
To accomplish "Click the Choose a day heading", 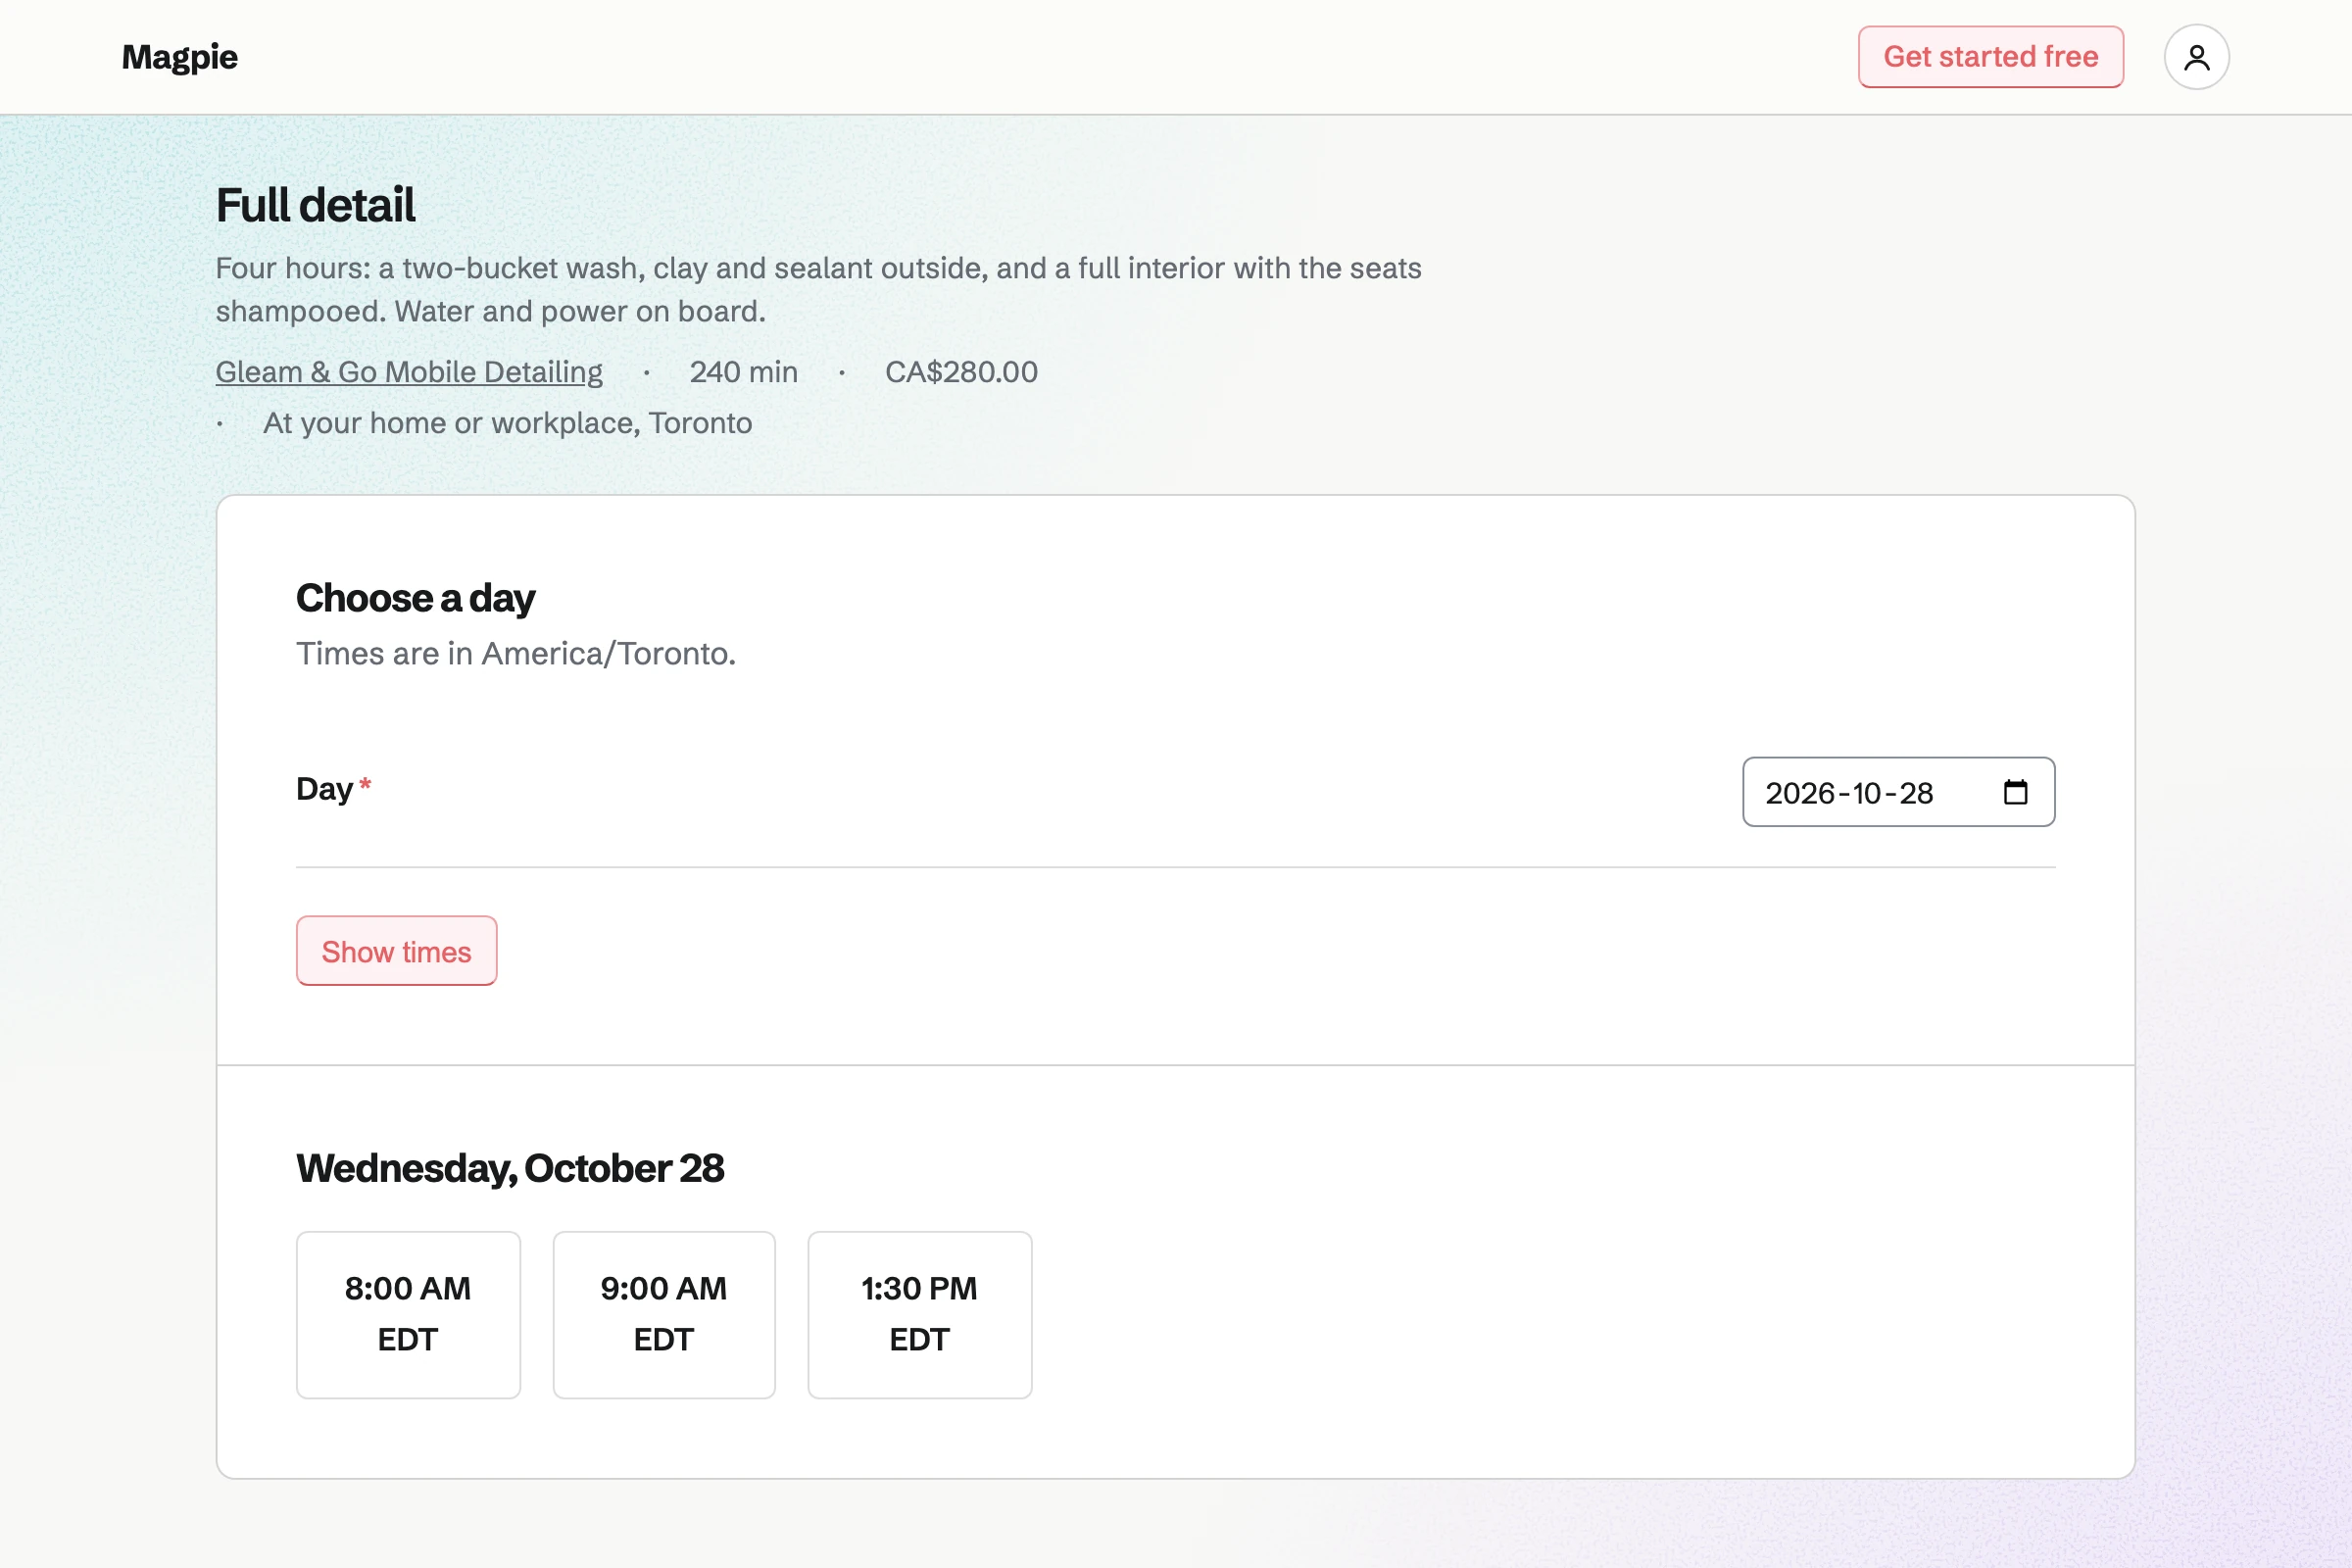I will [415, 598].
